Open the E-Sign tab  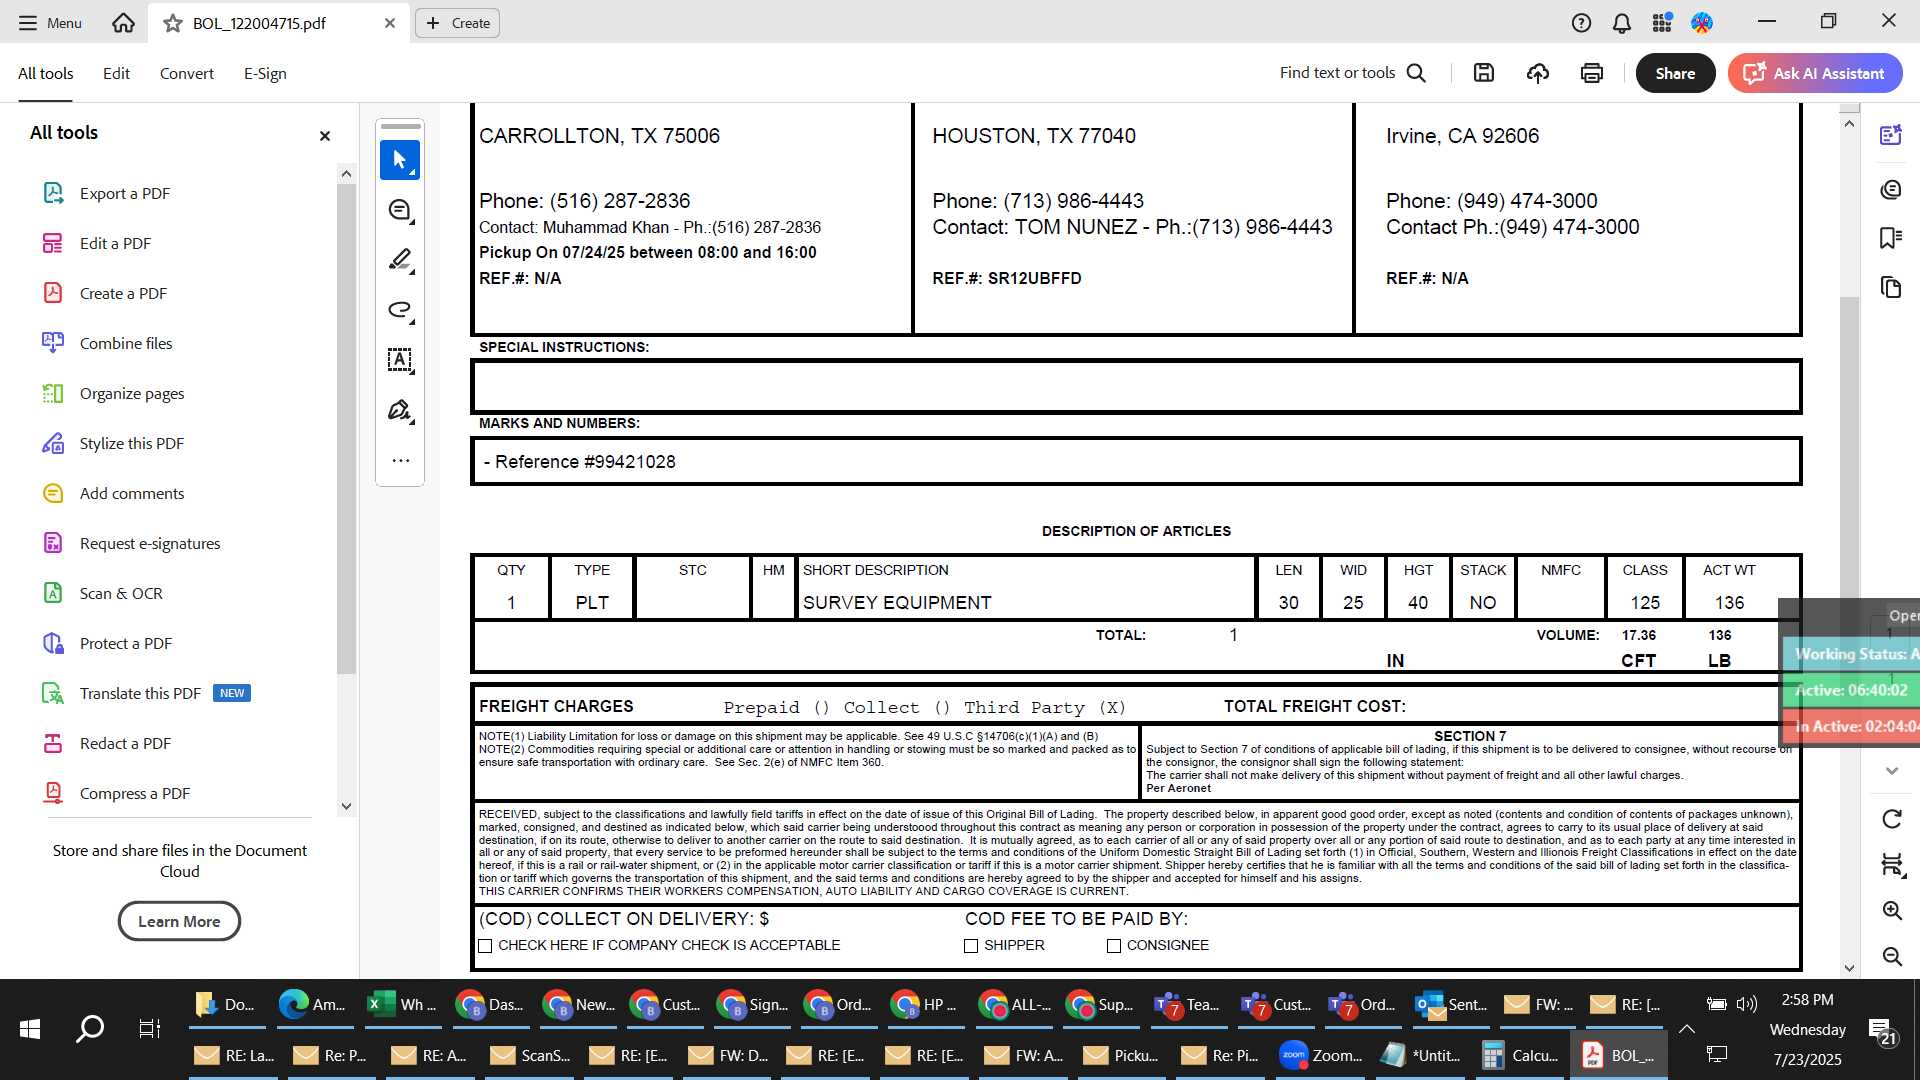tap(265, 73)
